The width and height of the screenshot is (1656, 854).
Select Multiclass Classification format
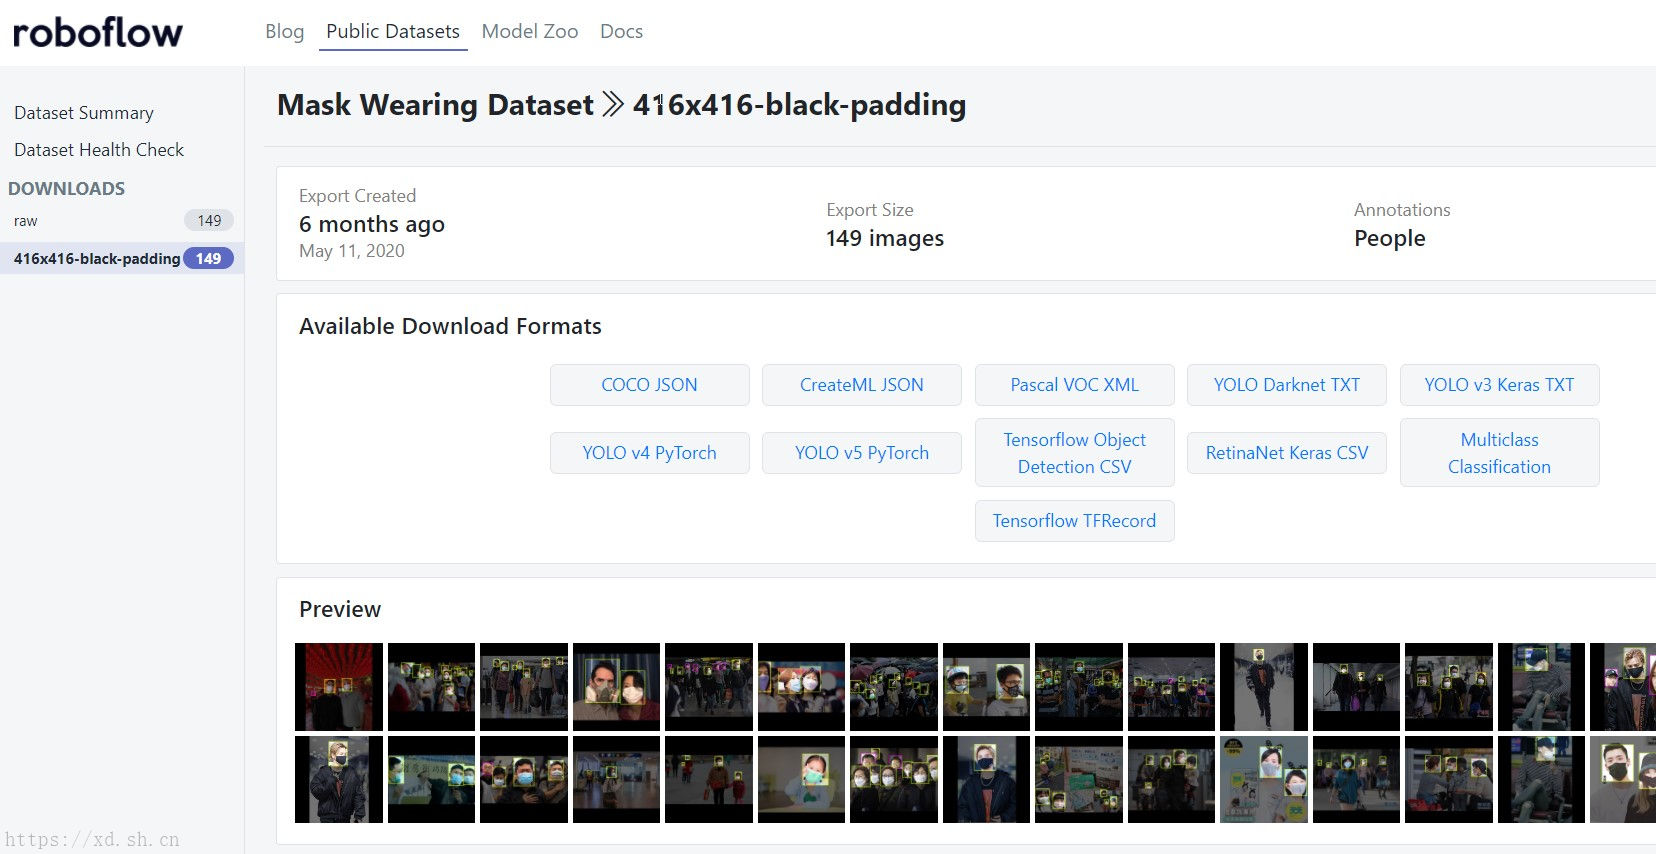(1499, 453)
